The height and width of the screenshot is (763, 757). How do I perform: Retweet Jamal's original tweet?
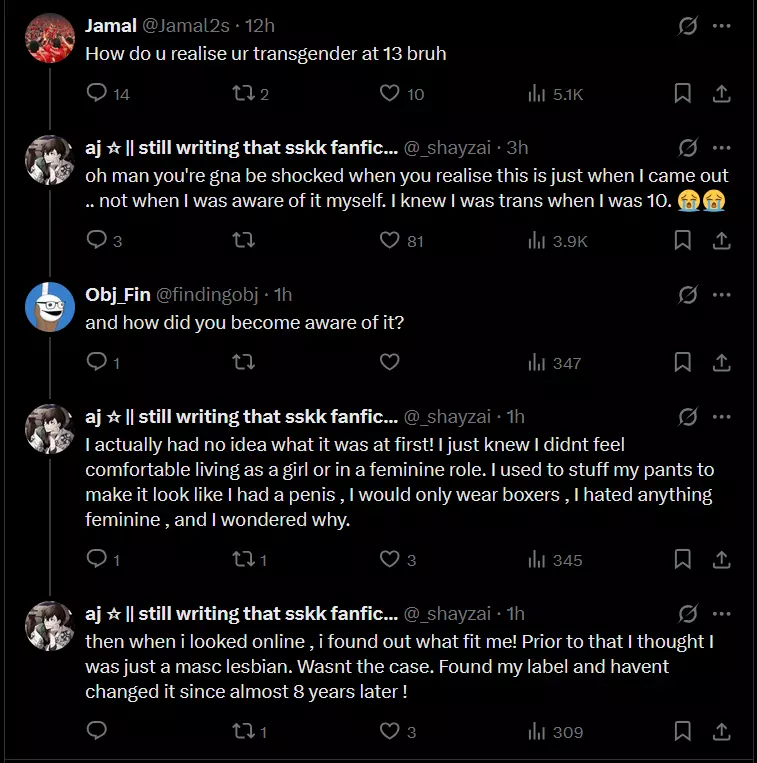point(243,94)
